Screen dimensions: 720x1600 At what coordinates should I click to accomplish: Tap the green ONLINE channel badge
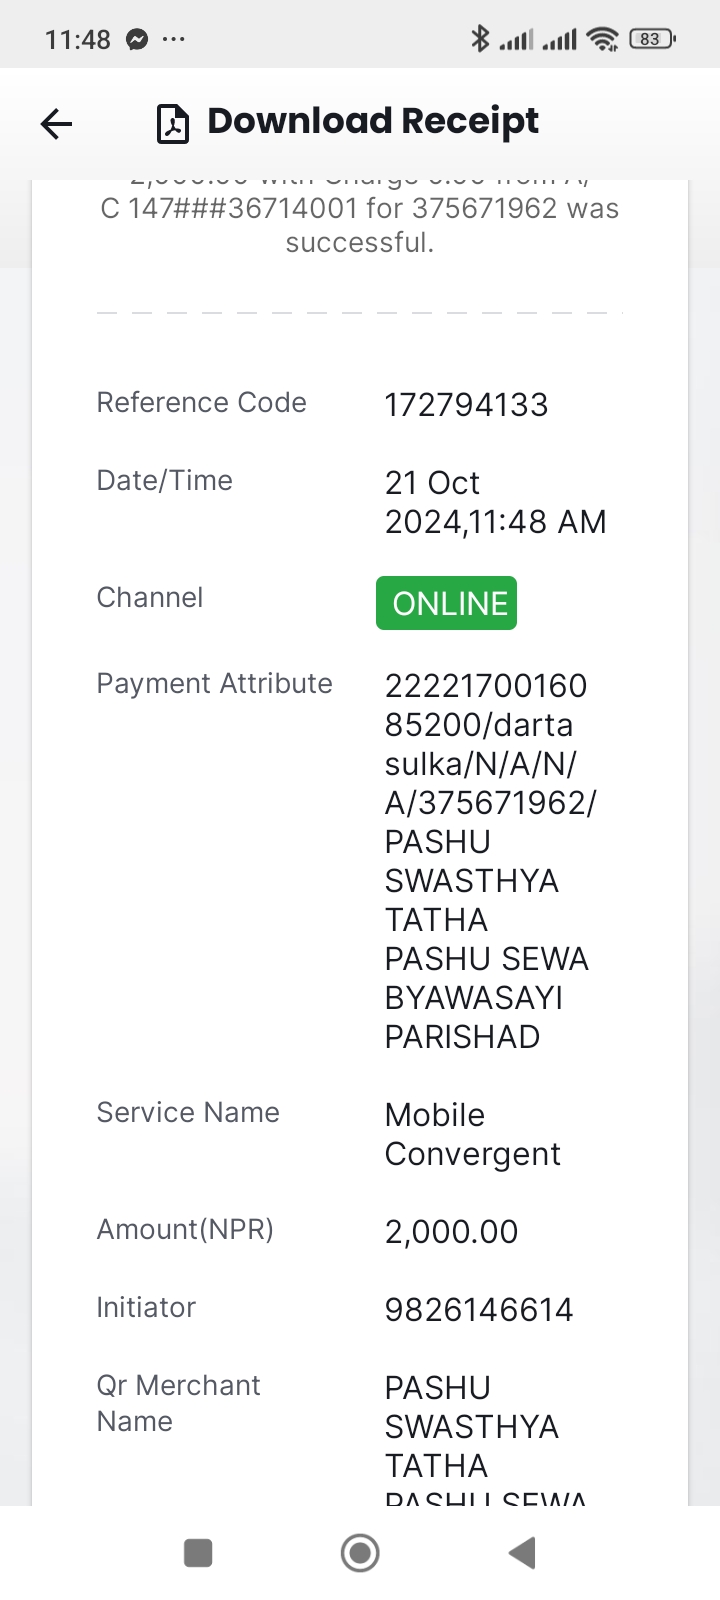point(446,603)
